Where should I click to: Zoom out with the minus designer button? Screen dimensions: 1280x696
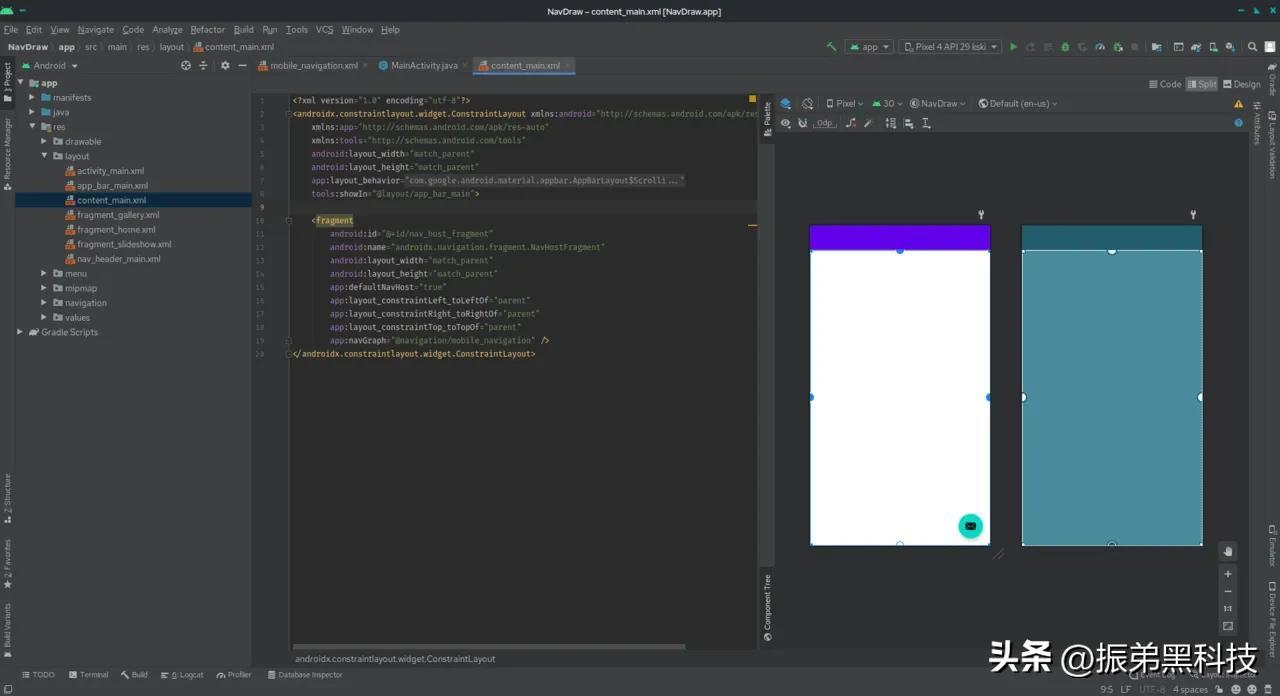tap(1228, 591)
